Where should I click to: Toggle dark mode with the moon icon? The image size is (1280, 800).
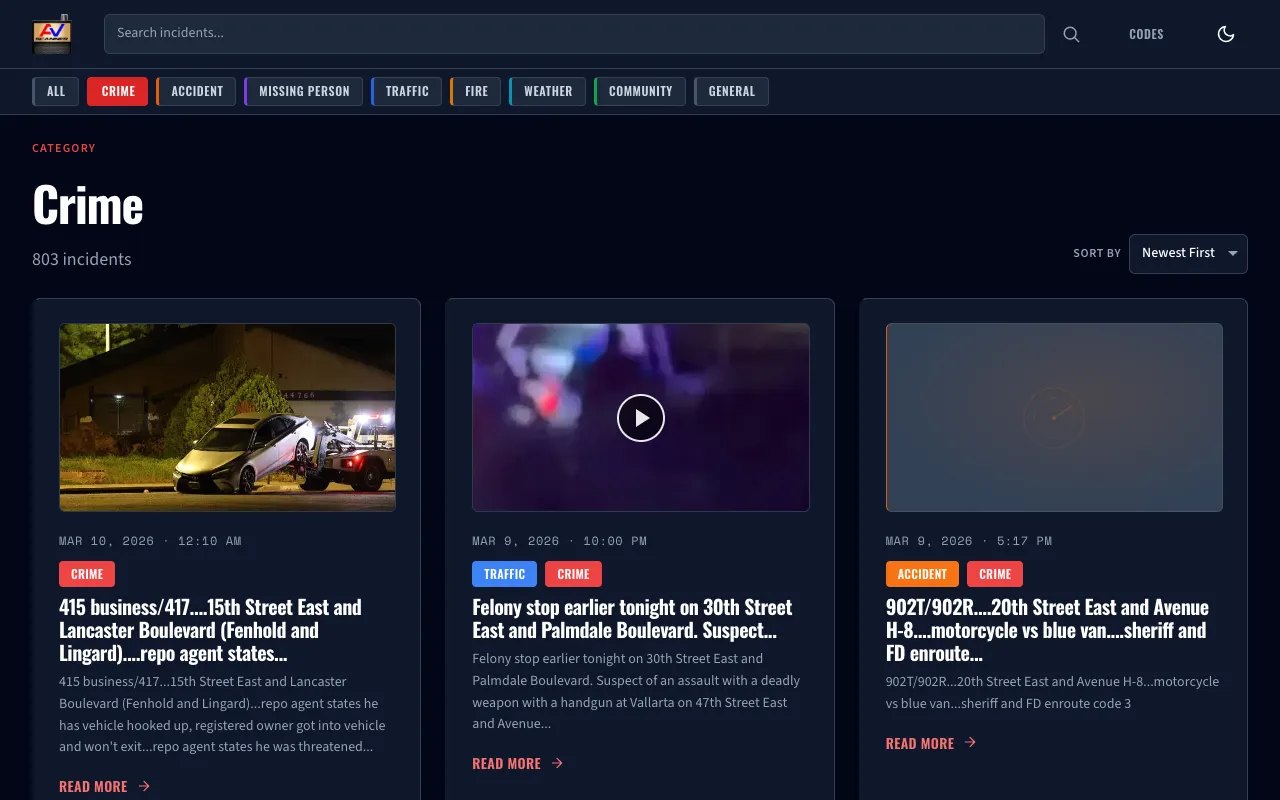click(1225, 34)
